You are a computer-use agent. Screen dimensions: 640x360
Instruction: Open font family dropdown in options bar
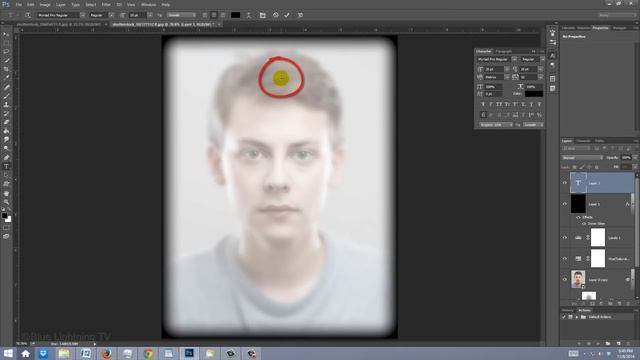pyautogui.click(x=82, y=15)
